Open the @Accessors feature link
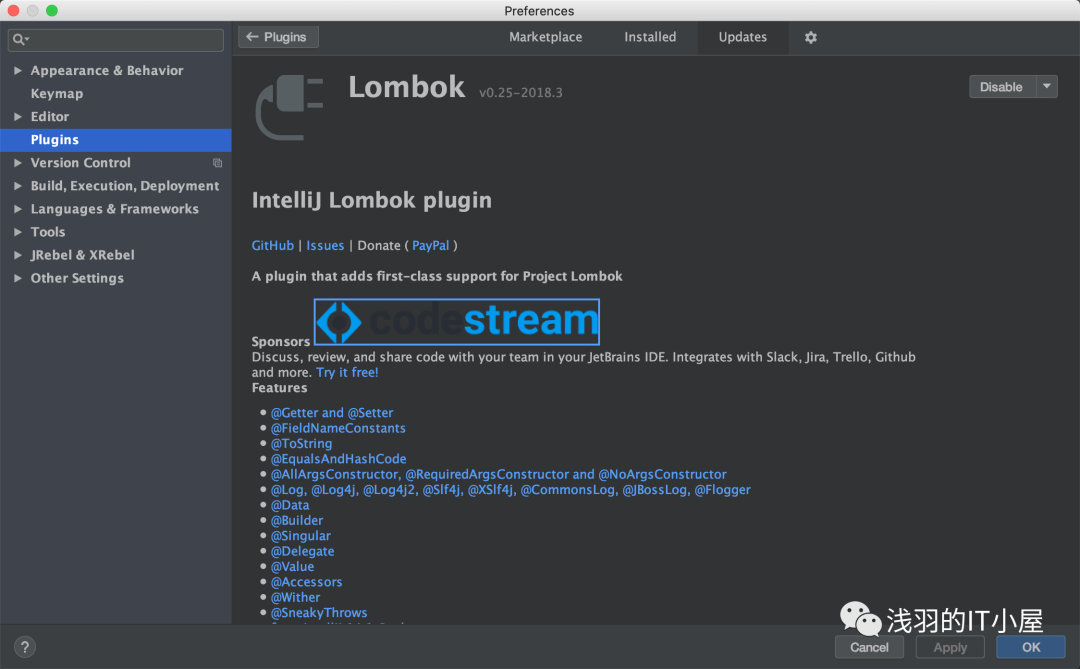Image resolution: width=1080 pixels, height=669 pixels. (x=307, y=582)
